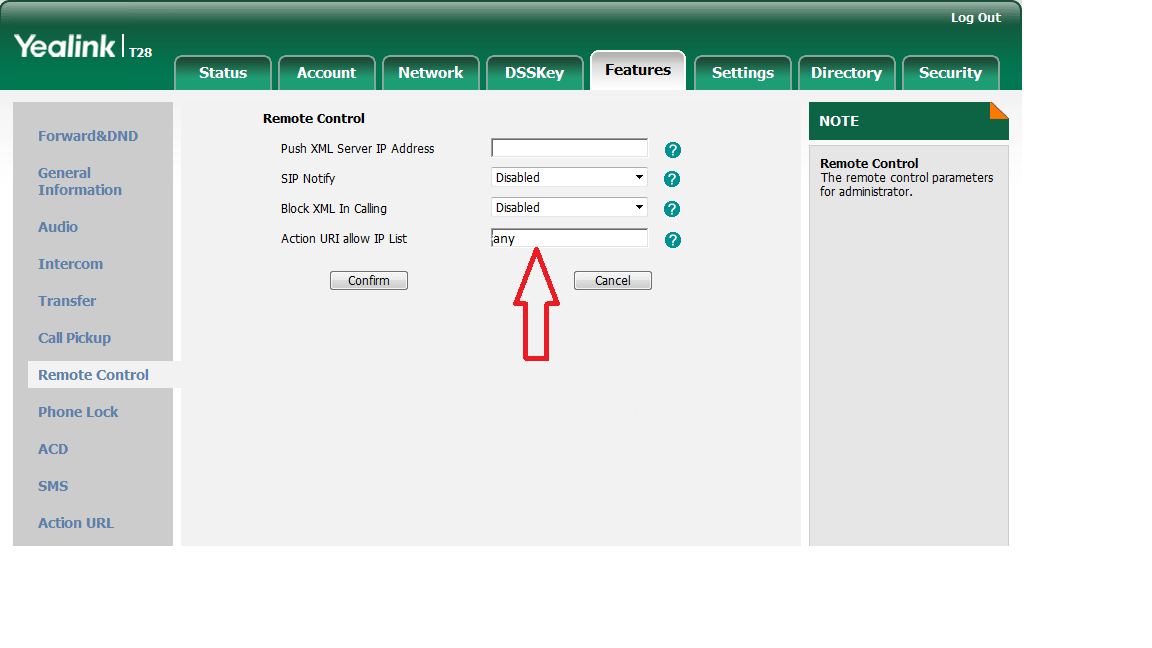Viewport: 1152px width, 648px height.
Task: Select the DSSKey tab
Action: pyautogui.click(x=534, y=73)
